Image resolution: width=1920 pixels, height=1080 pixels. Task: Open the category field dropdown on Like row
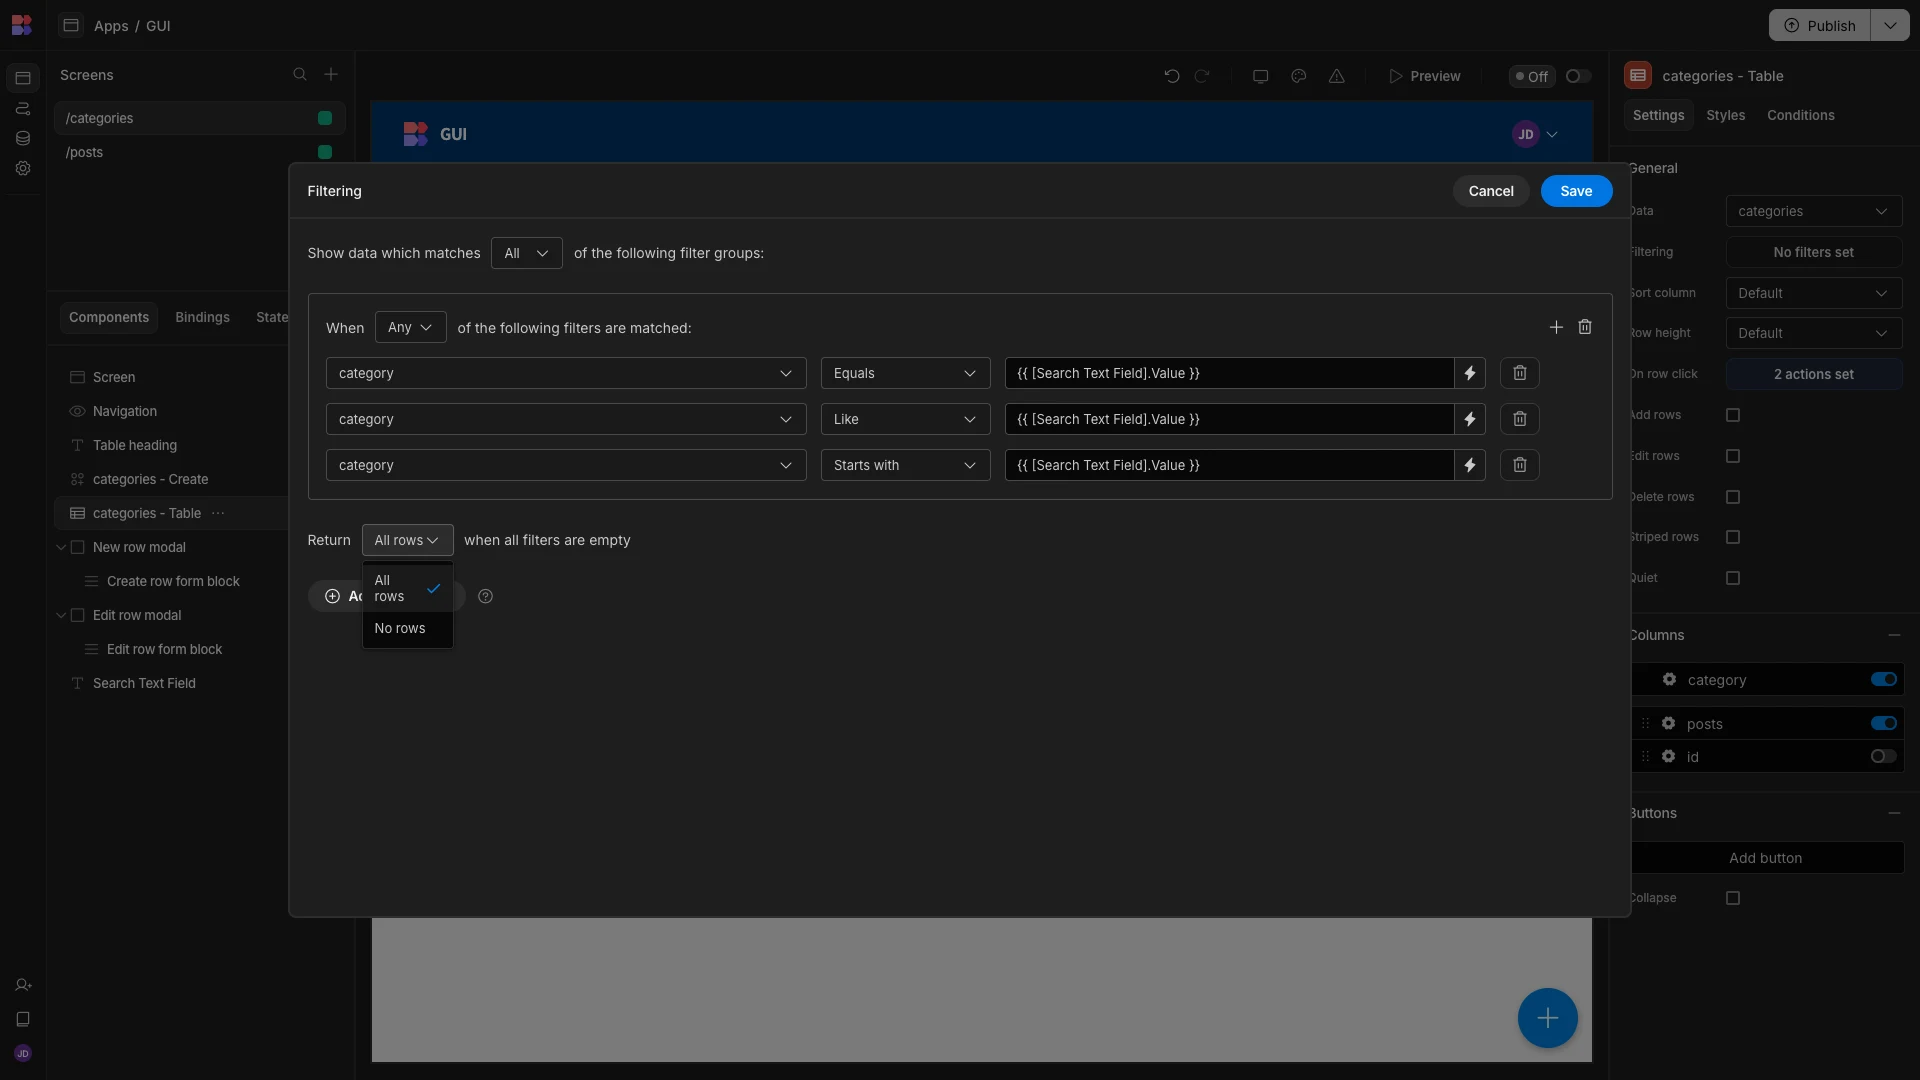pos(565,419)
